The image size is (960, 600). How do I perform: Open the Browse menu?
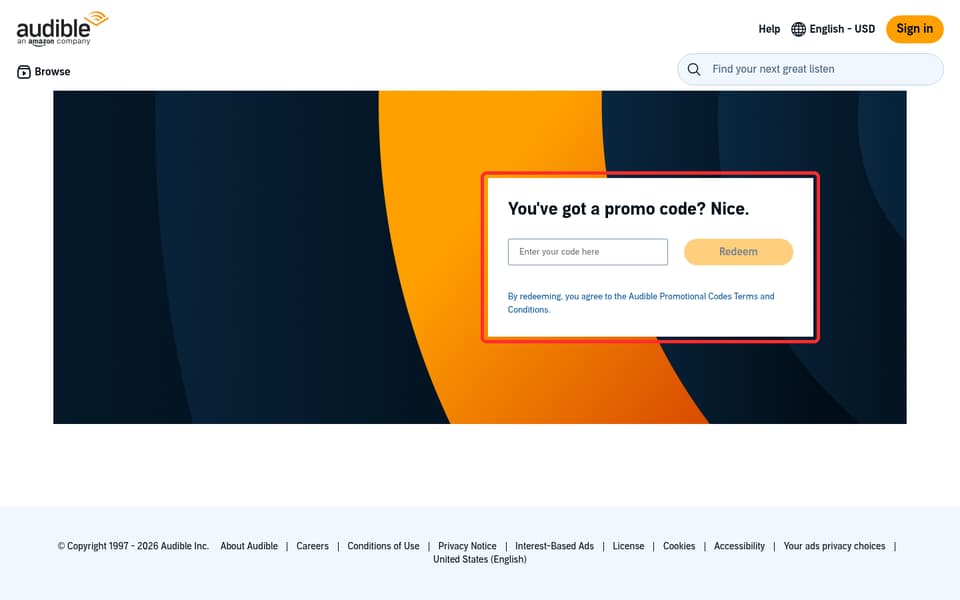click(x=43, y=72)
